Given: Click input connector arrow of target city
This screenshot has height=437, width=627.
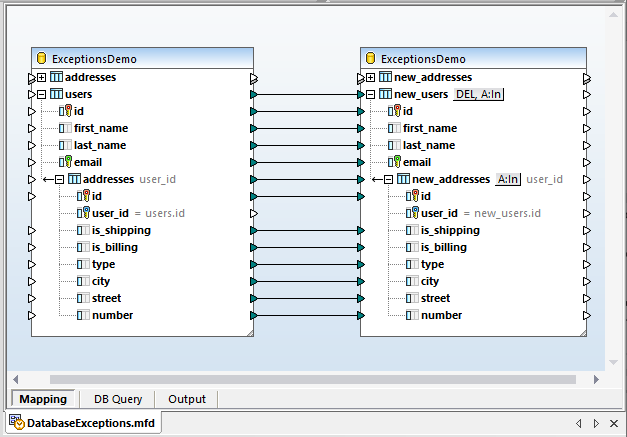Looking at the screenshot, I should [363, 281].
